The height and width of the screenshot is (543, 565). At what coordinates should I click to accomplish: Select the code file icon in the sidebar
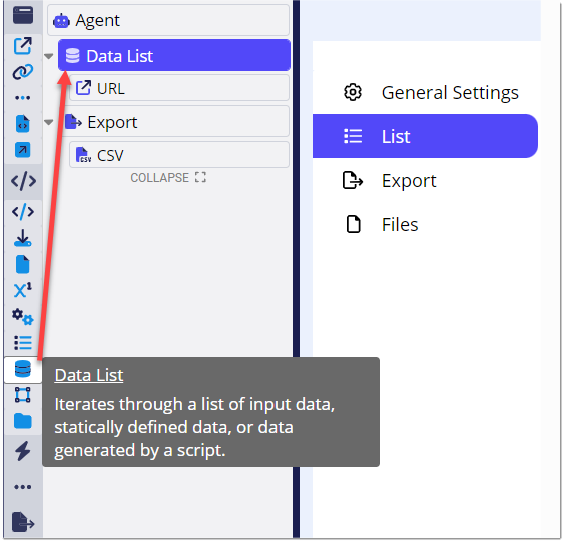click(23, 124)
